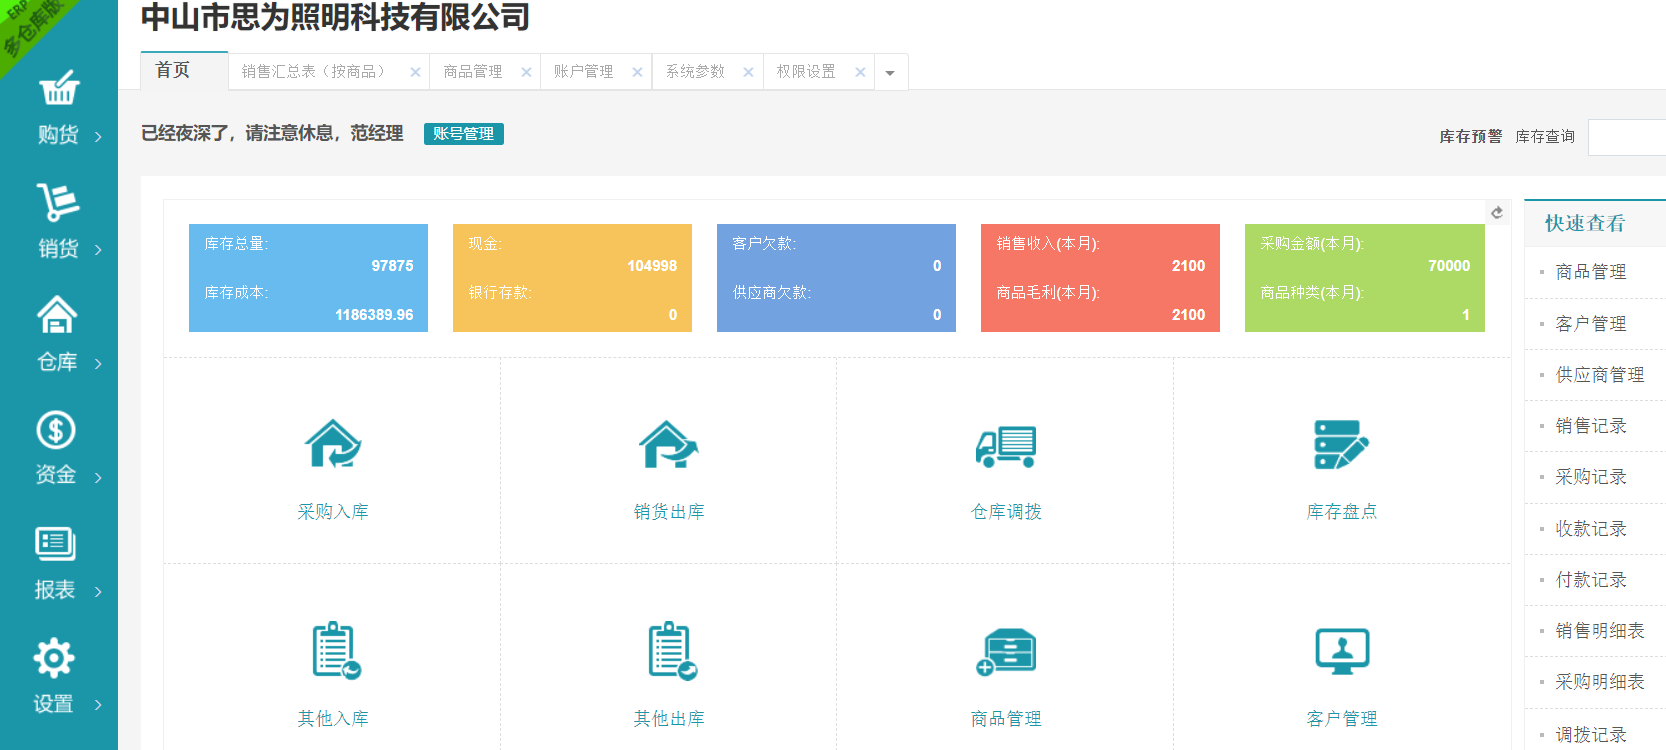Click the 账号管理 button
Viewport: 1666px width, 750px height.
click(x=464, y=134)
